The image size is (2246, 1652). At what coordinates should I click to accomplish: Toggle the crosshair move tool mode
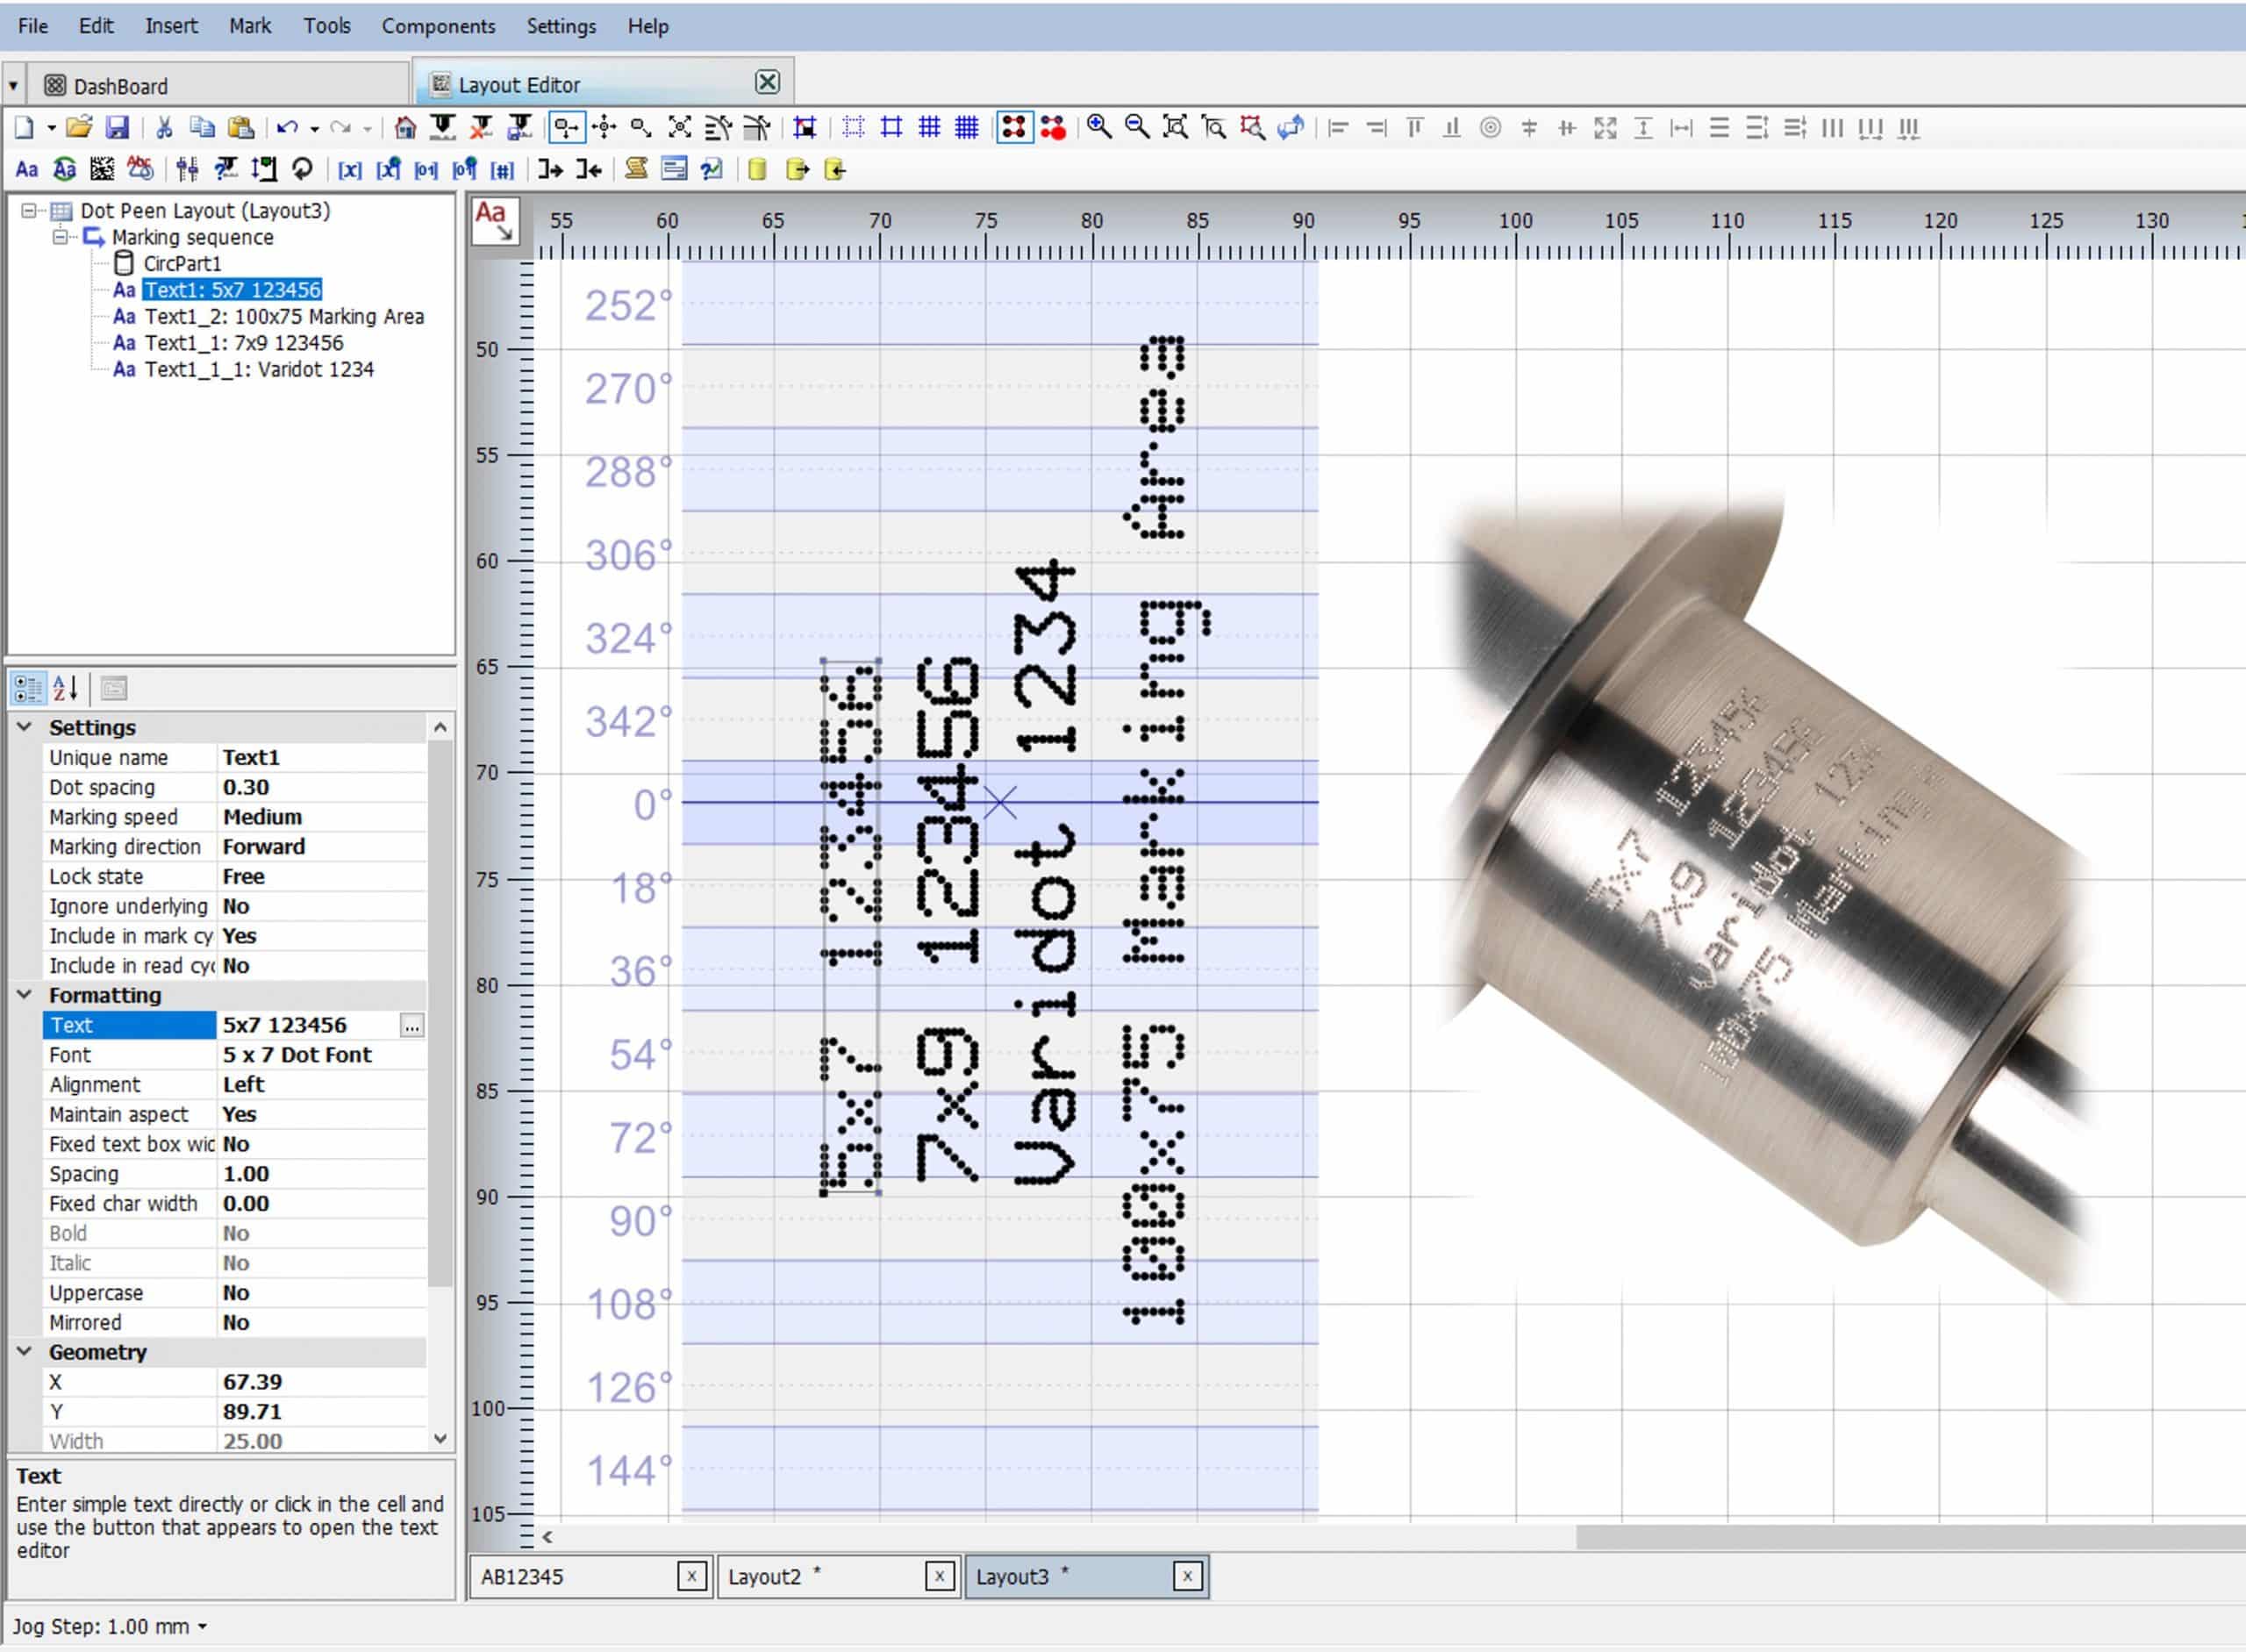point(604,127)
